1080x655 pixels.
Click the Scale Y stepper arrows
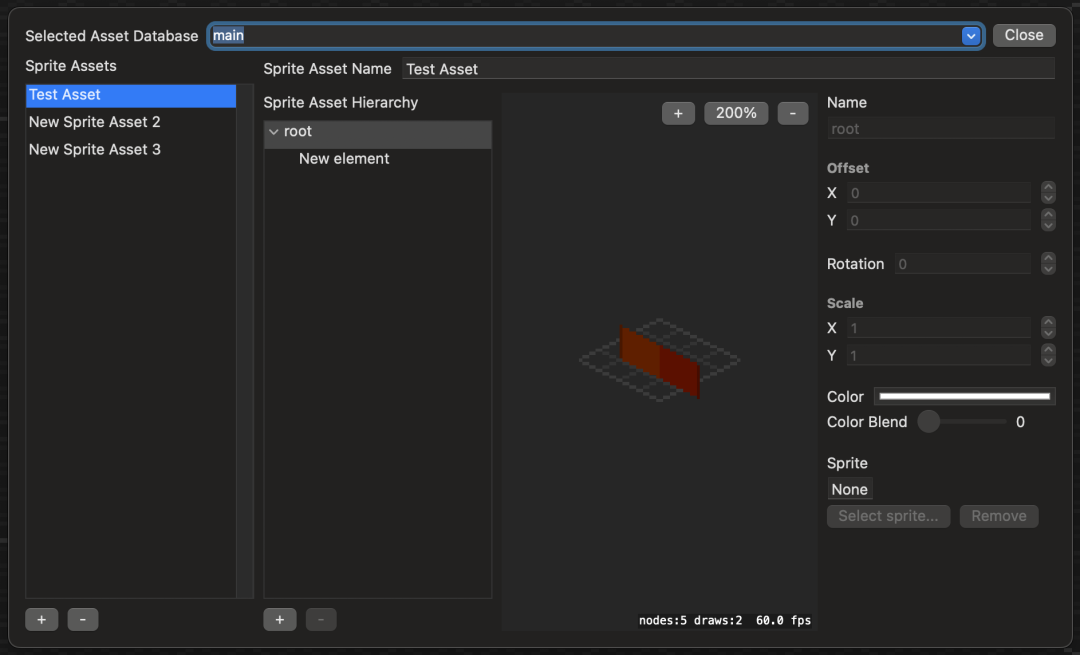(x=1048, y=355)
